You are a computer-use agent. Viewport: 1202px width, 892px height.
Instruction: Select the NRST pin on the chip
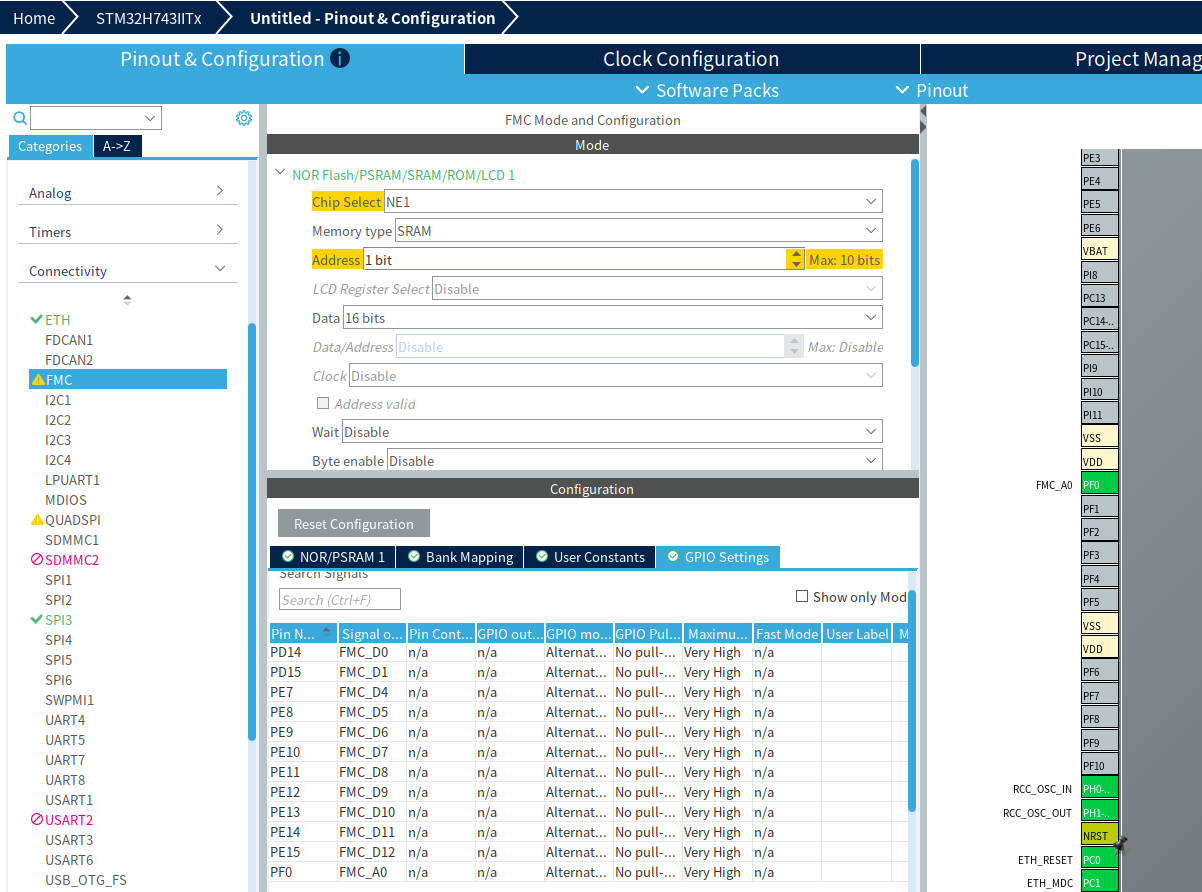1099,835
